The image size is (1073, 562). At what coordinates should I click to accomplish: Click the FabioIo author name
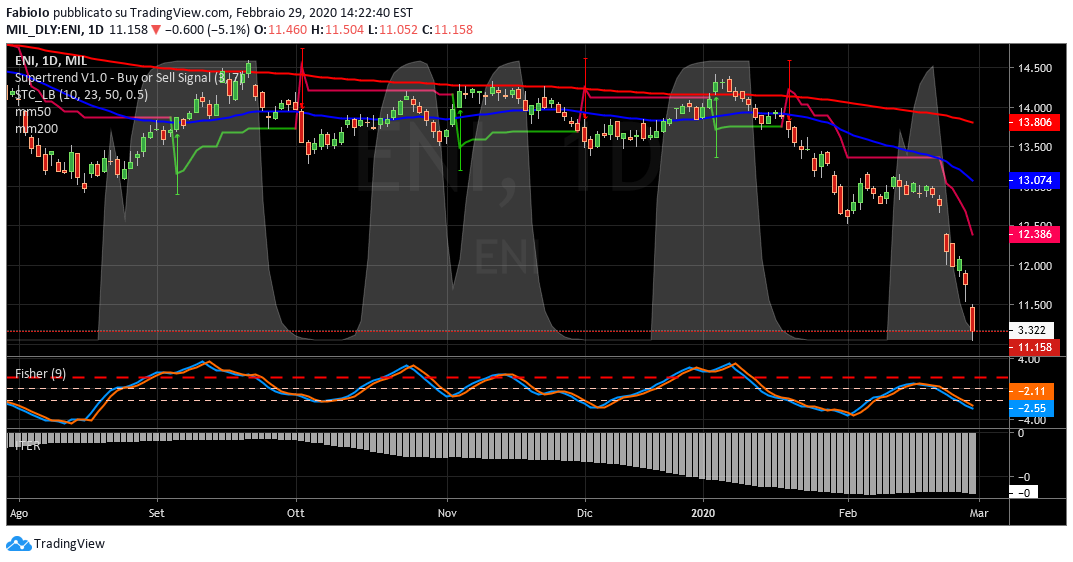[x=28, y=12]
